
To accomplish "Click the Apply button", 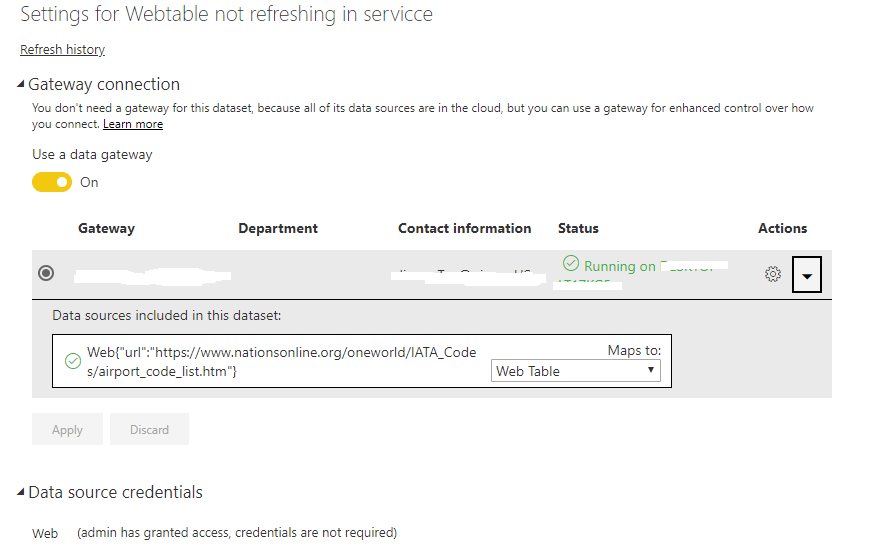I will click(x=67, y=430).
